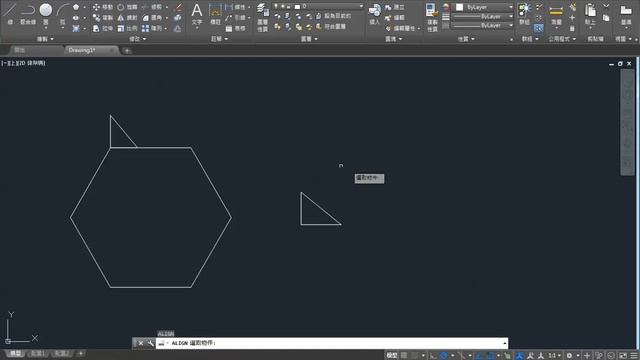
Task: Click the Trim (修剪) tool
Action: [x=152, y=7]
